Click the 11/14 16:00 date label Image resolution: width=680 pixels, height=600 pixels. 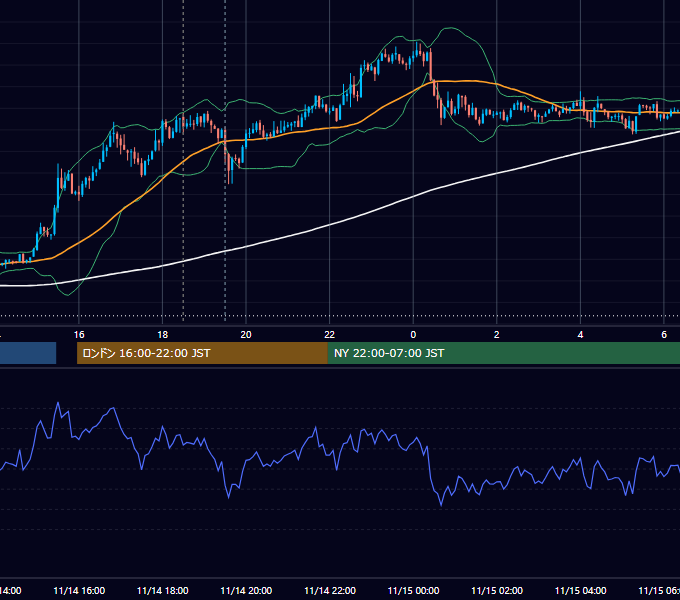[79, 591]
